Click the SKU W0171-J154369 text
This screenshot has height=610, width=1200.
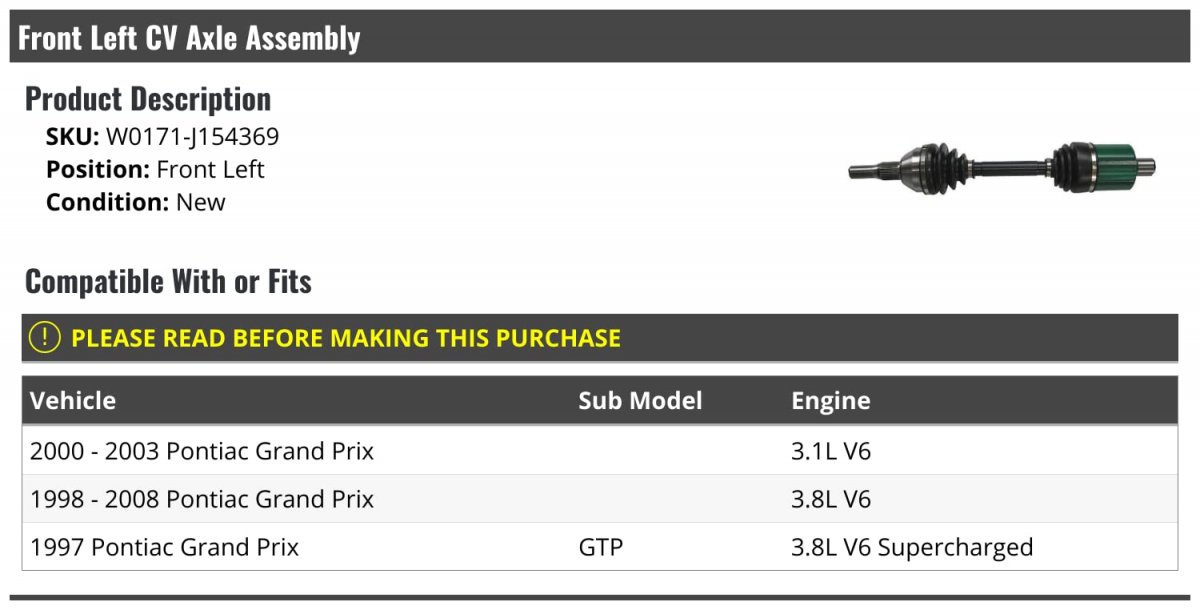(x=162, y=137)
